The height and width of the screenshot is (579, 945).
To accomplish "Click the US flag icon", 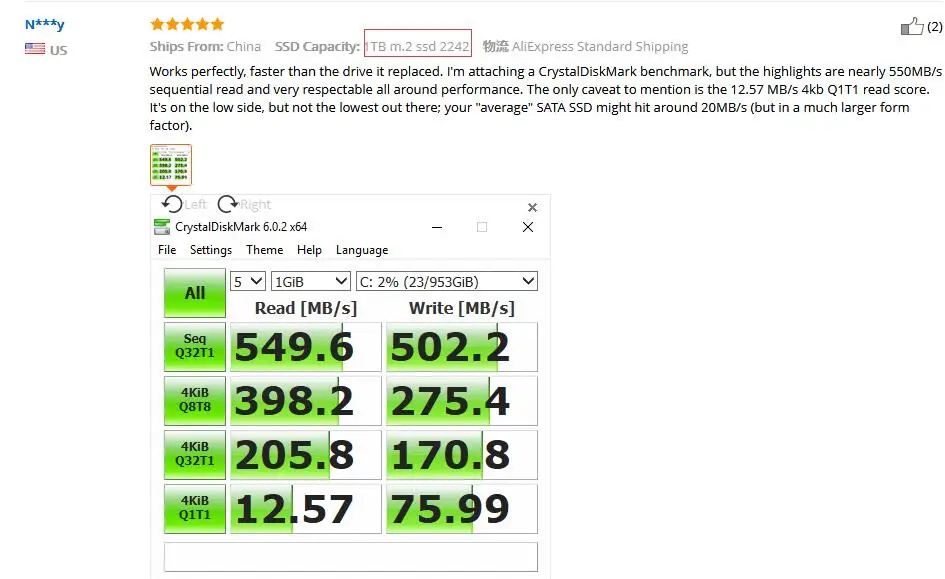I will 35,49.
